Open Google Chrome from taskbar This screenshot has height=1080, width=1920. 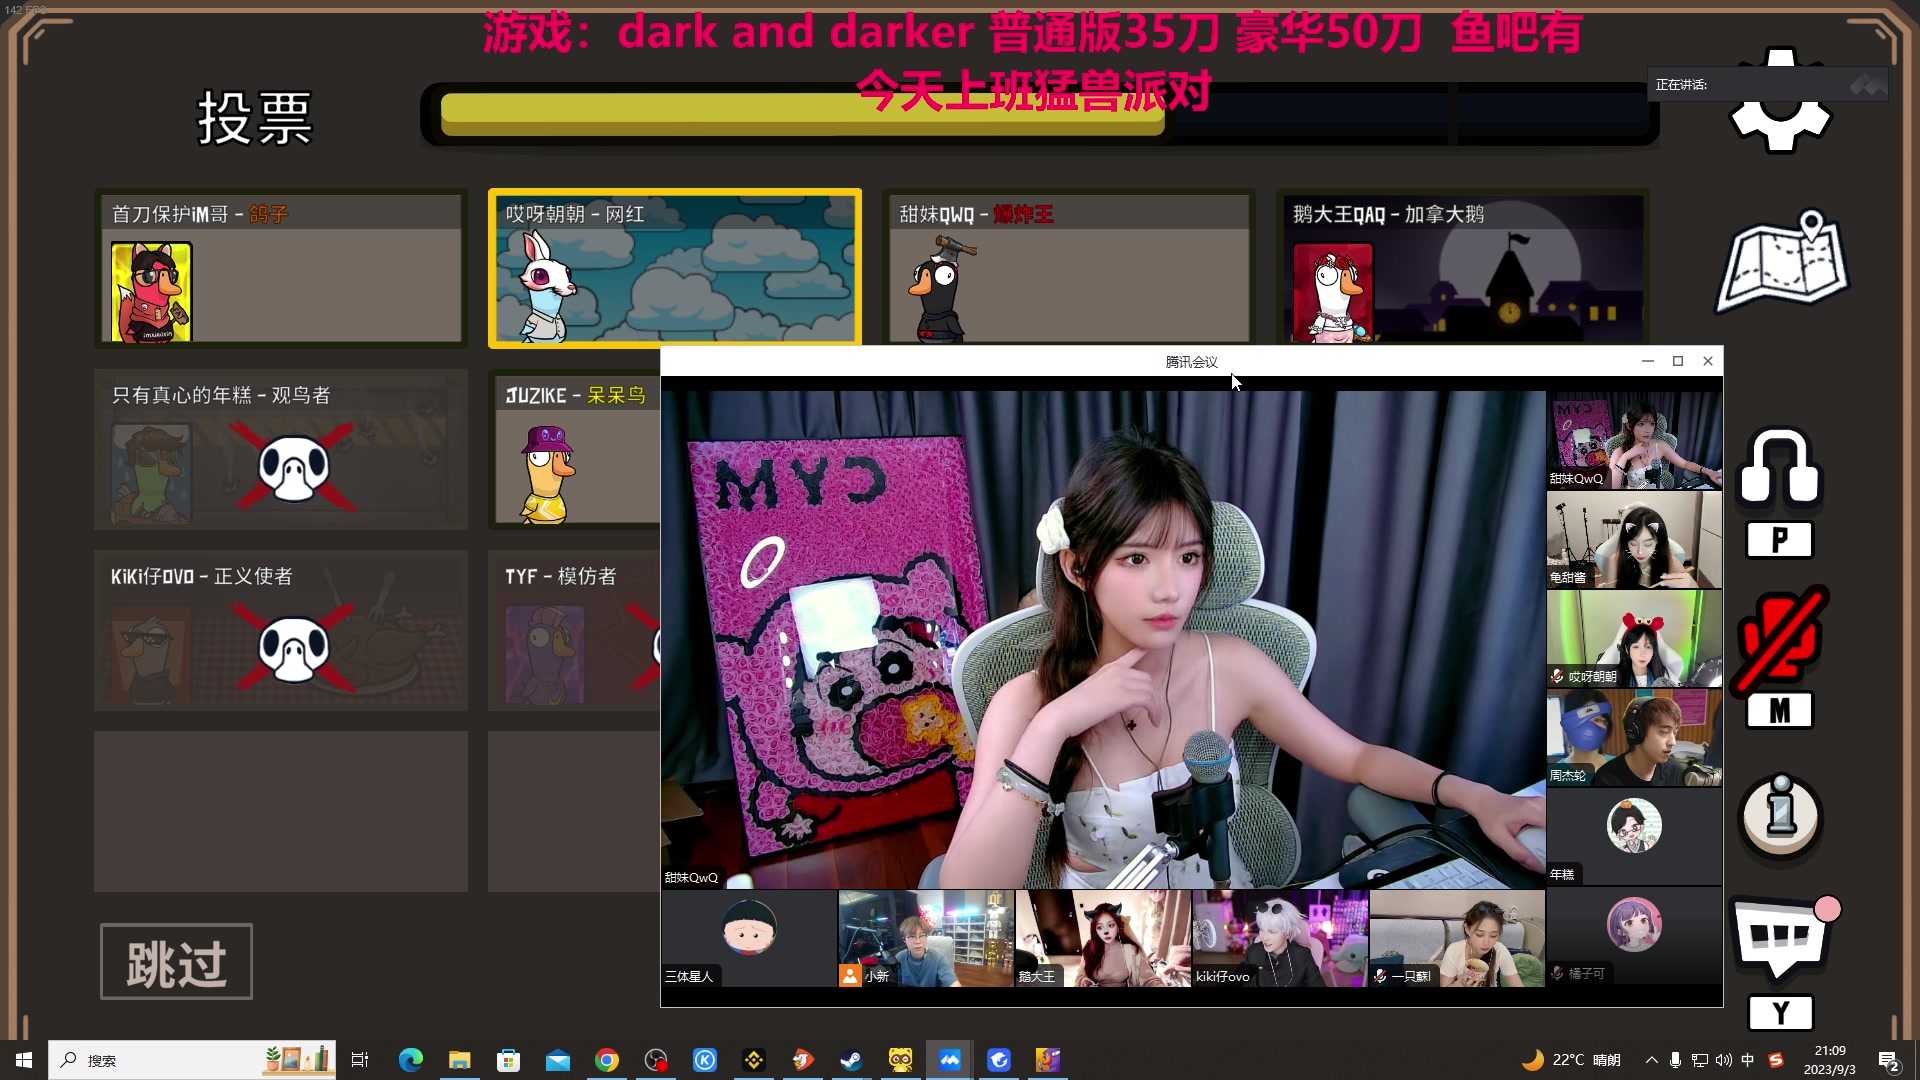point(607,1060)
